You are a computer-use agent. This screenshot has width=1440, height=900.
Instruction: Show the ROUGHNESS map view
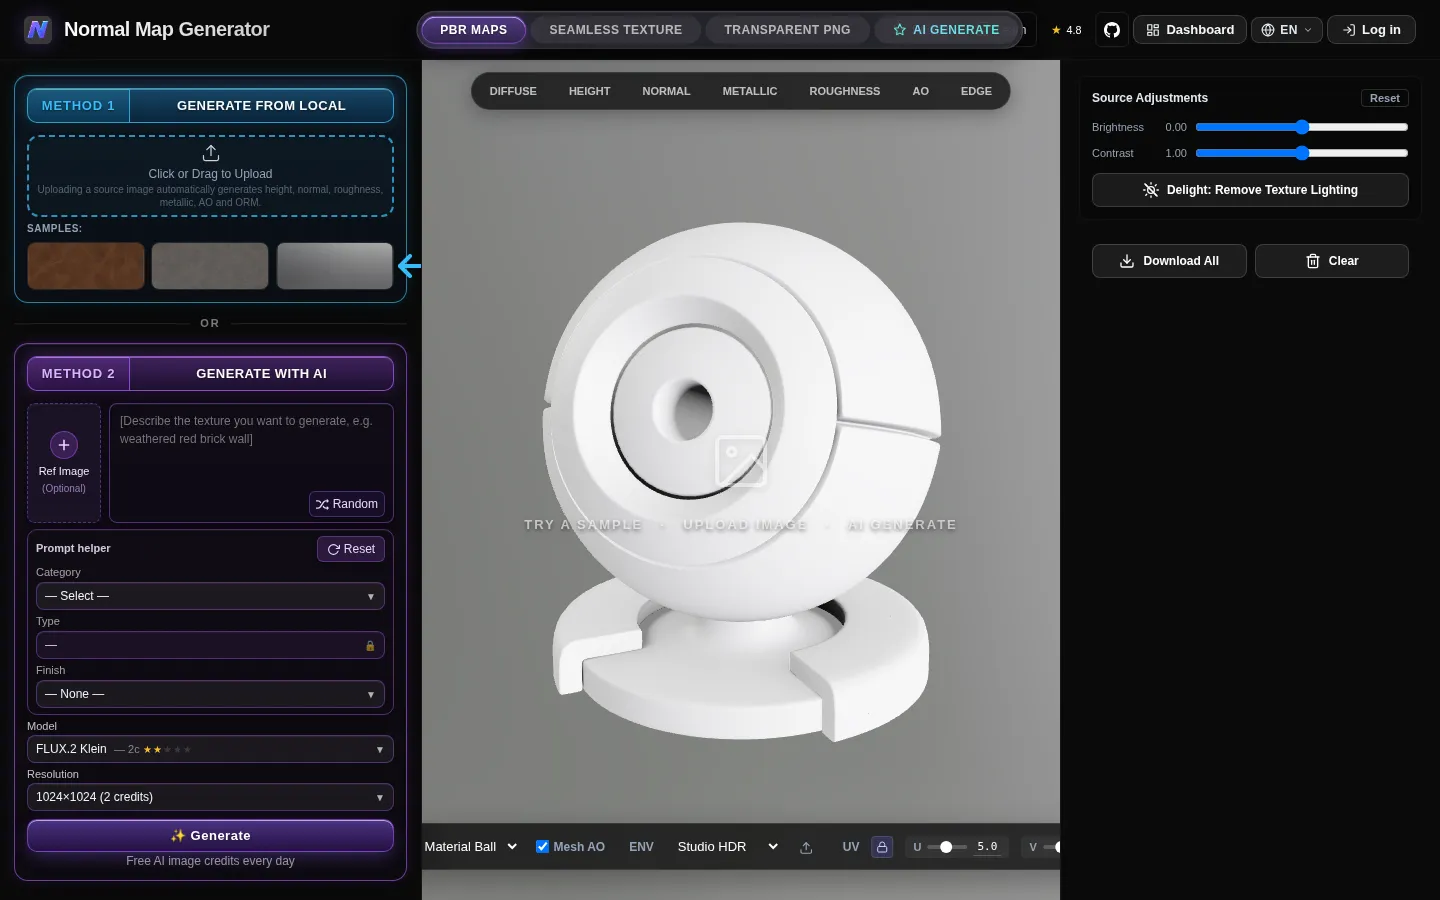845,91
